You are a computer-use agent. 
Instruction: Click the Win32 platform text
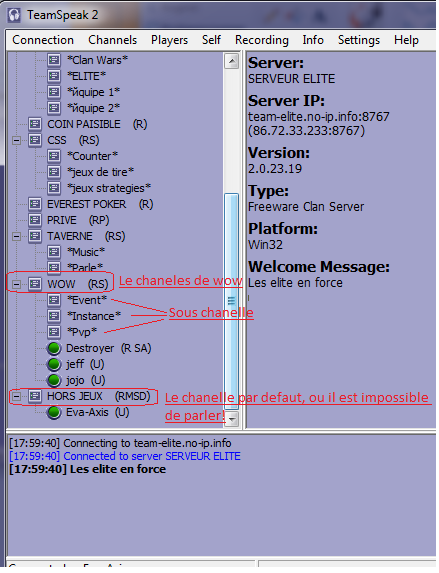click(x=265, y=244)
